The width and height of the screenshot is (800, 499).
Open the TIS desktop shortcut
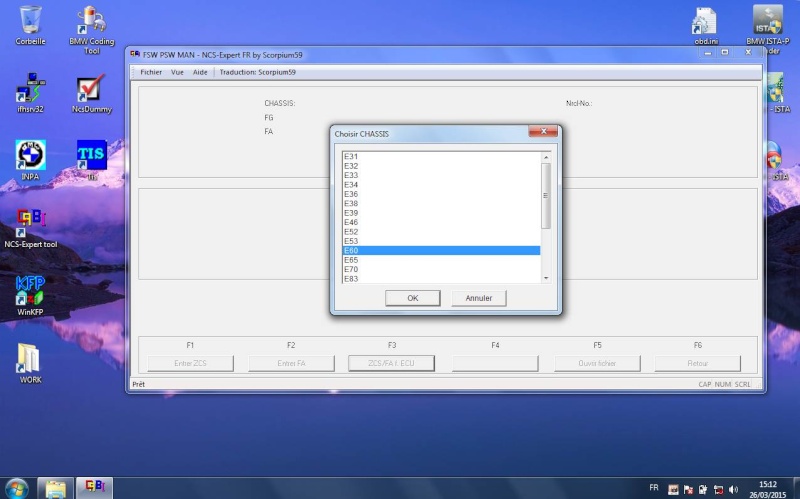click(x=92, y=160)
